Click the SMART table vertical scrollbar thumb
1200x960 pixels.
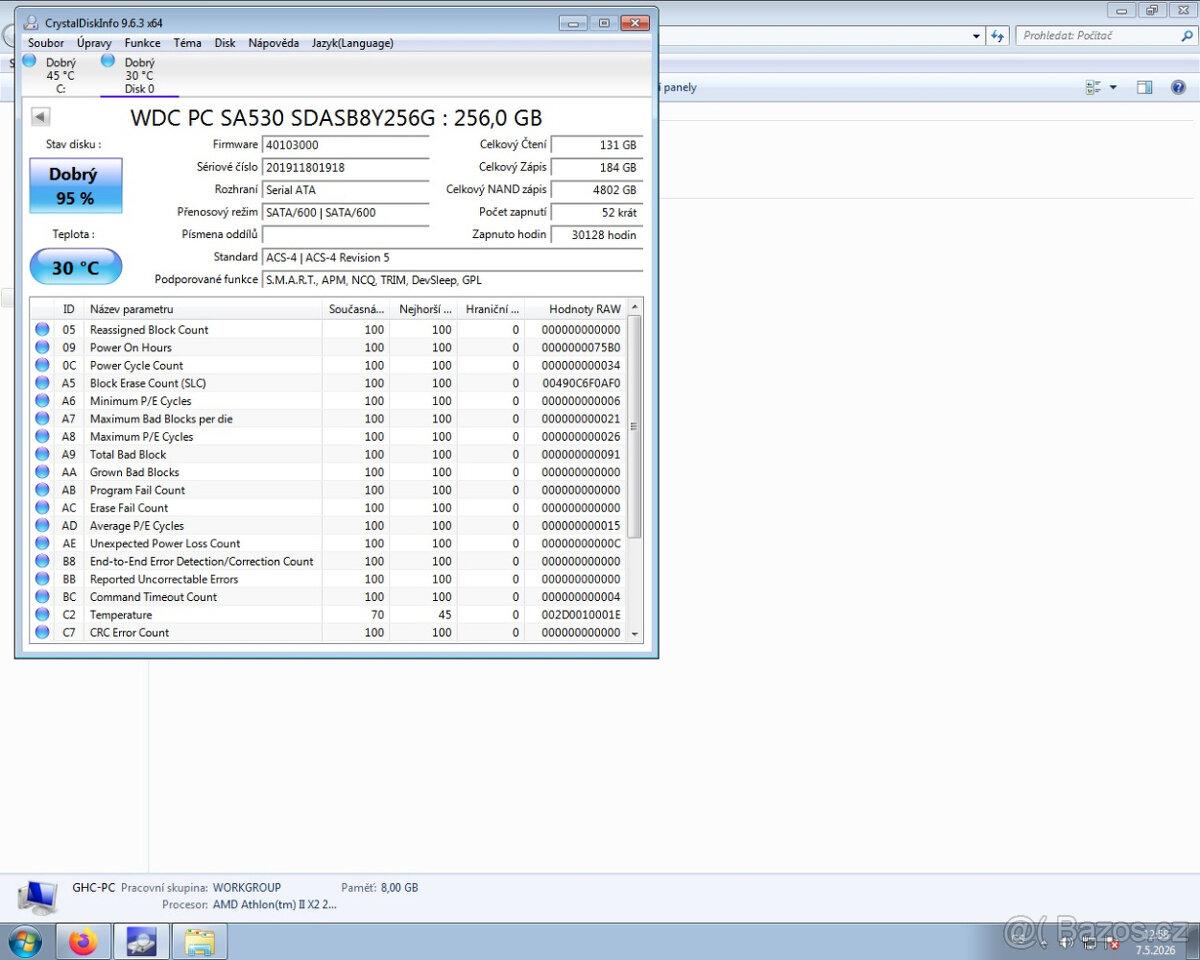[x=635, y=428]
